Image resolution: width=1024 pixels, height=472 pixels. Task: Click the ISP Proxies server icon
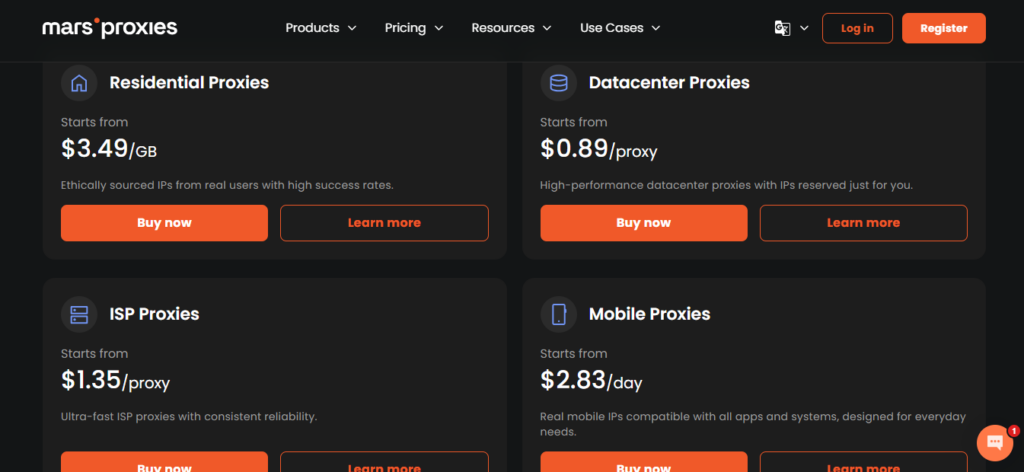point(79,314)
